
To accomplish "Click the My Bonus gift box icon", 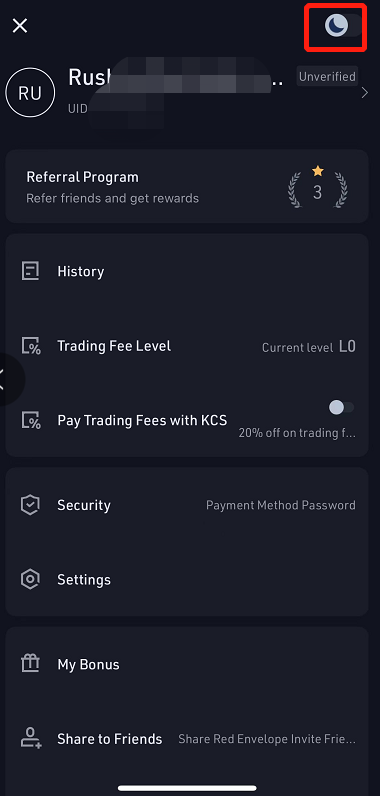I will point(30,664).
